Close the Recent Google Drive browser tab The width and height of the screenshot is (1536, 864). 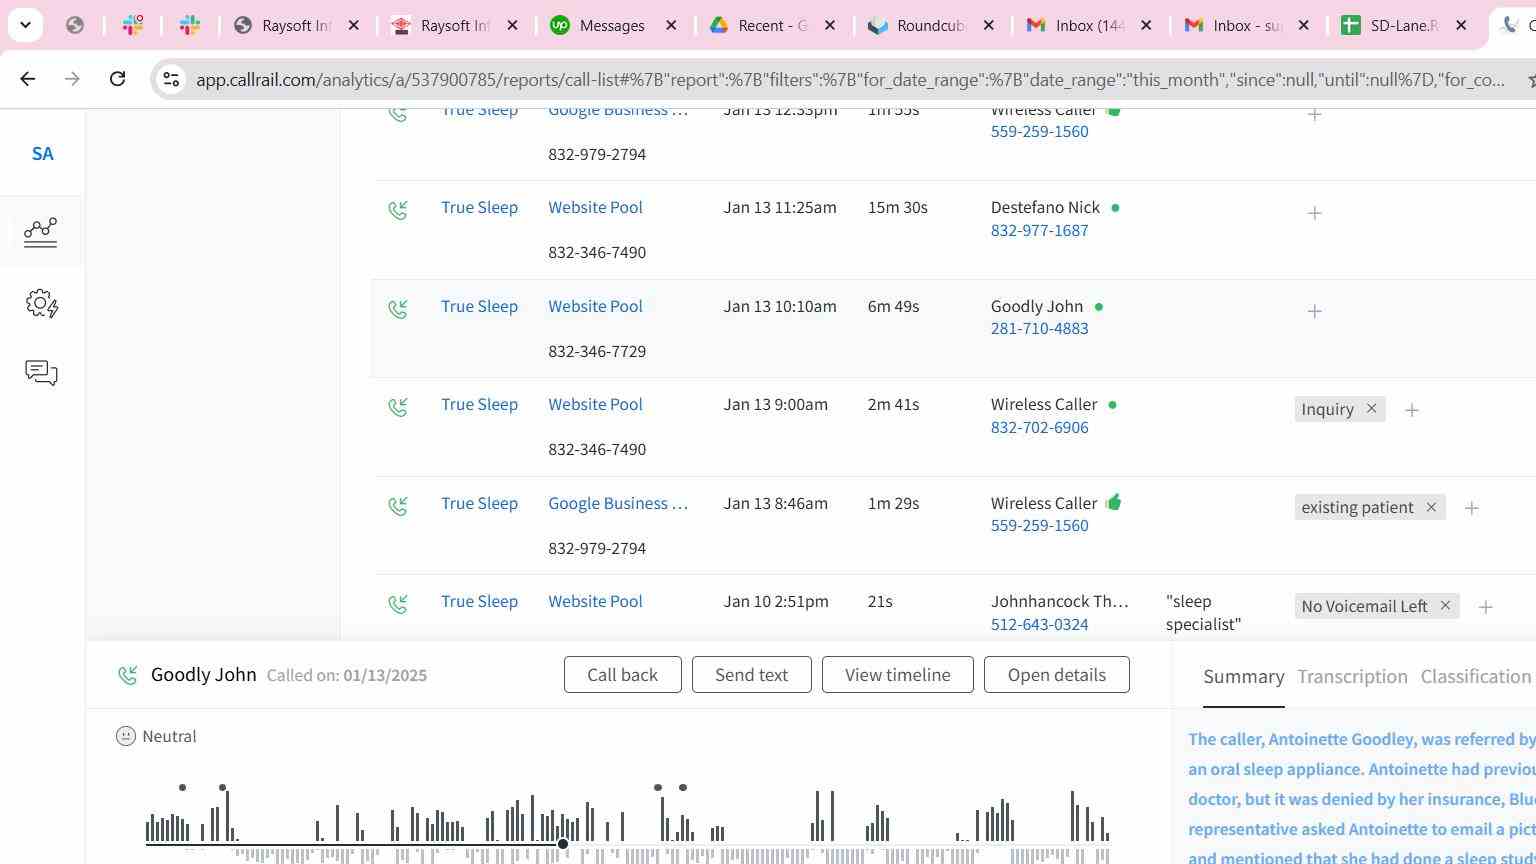tap(830, 25)
